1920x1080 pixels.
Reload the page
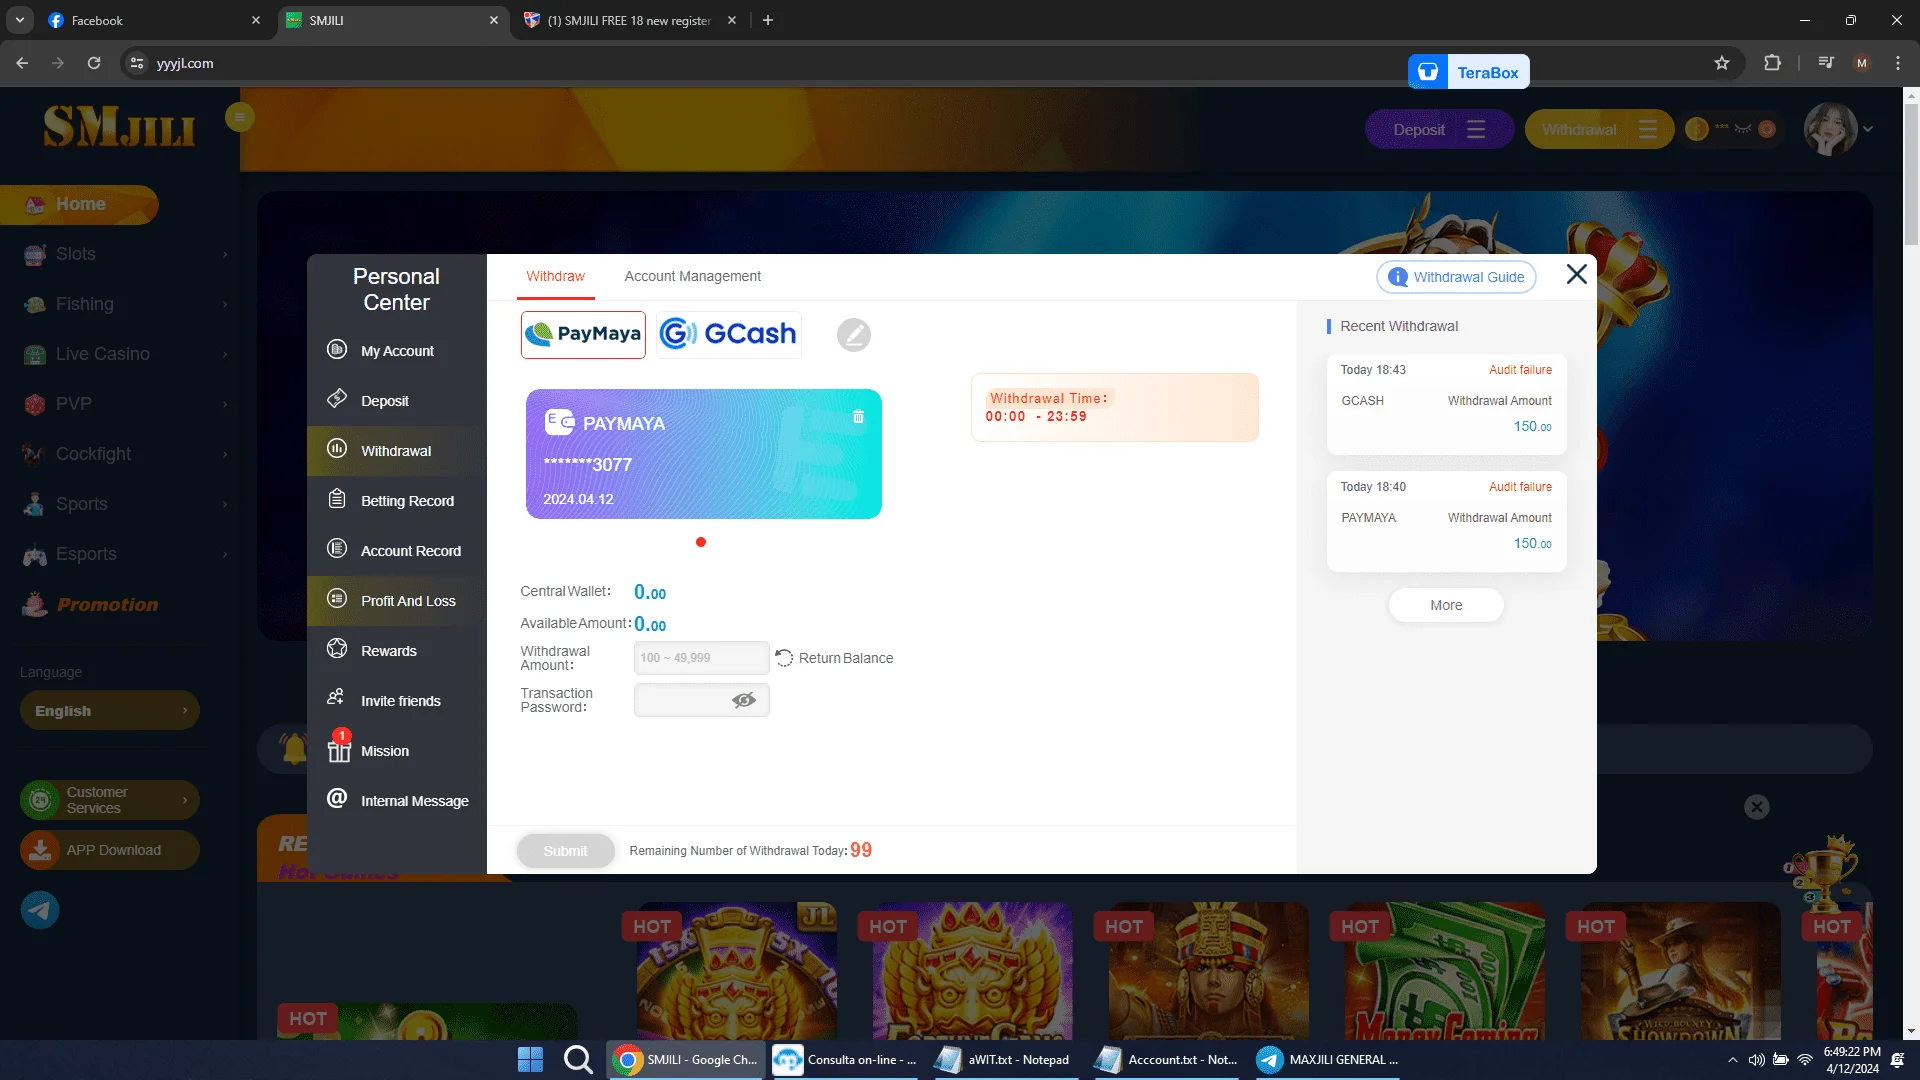pos(94,63)
